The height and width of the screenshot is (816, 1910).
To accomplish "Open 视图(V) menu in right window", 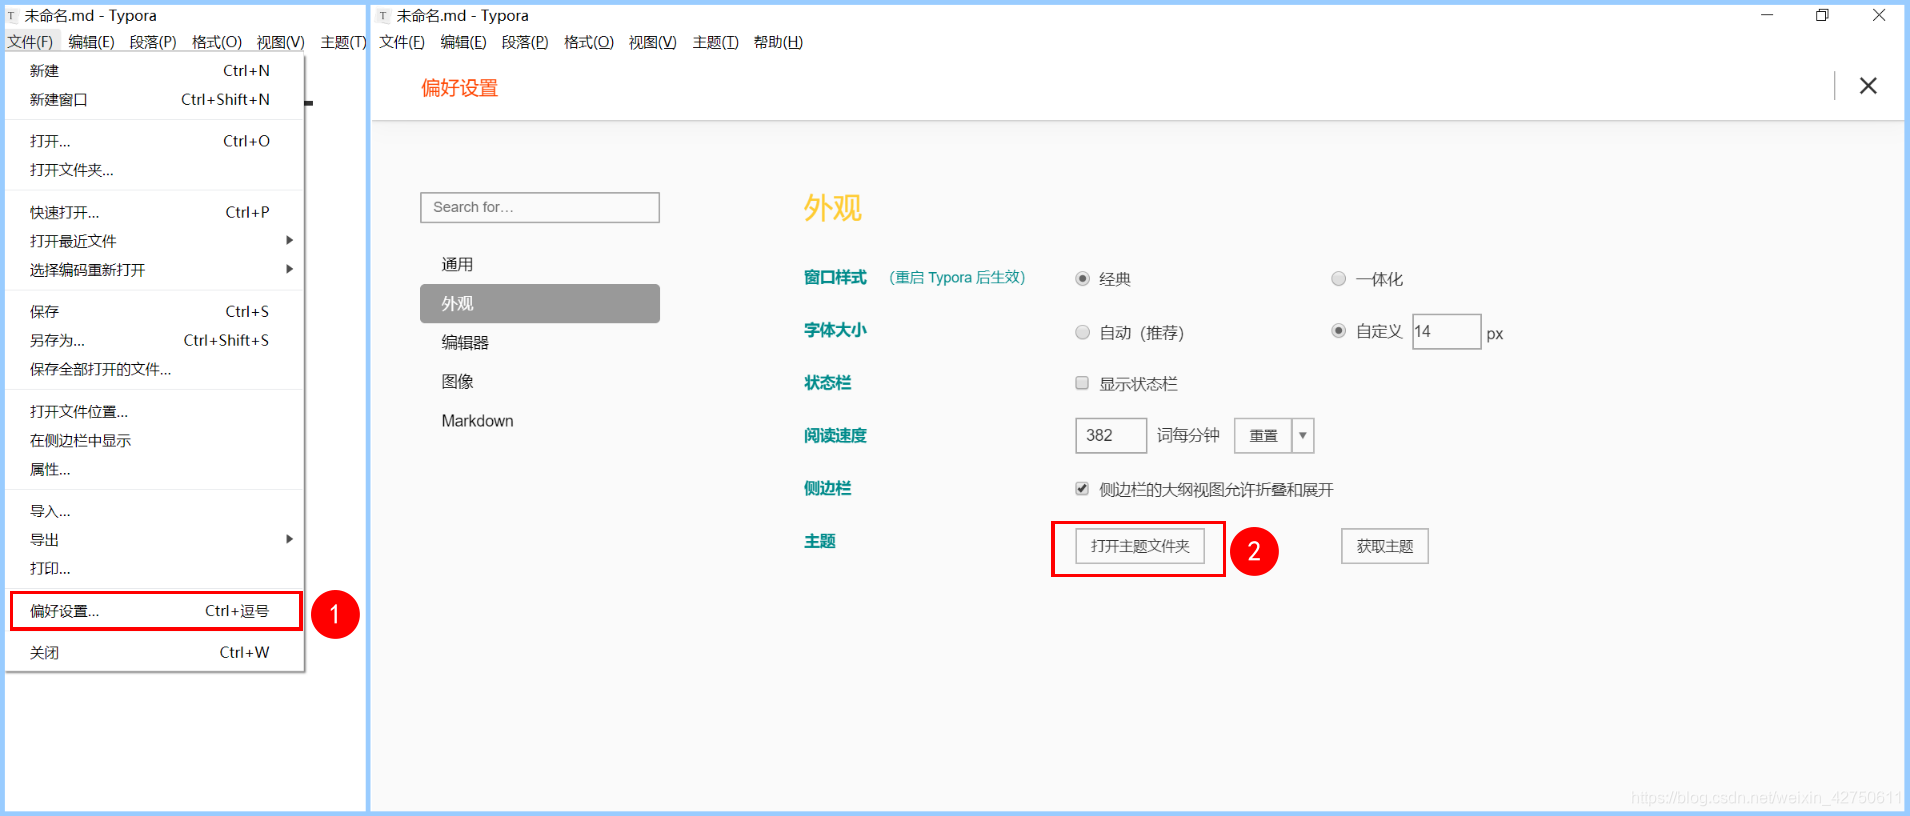I will point(652,42).
